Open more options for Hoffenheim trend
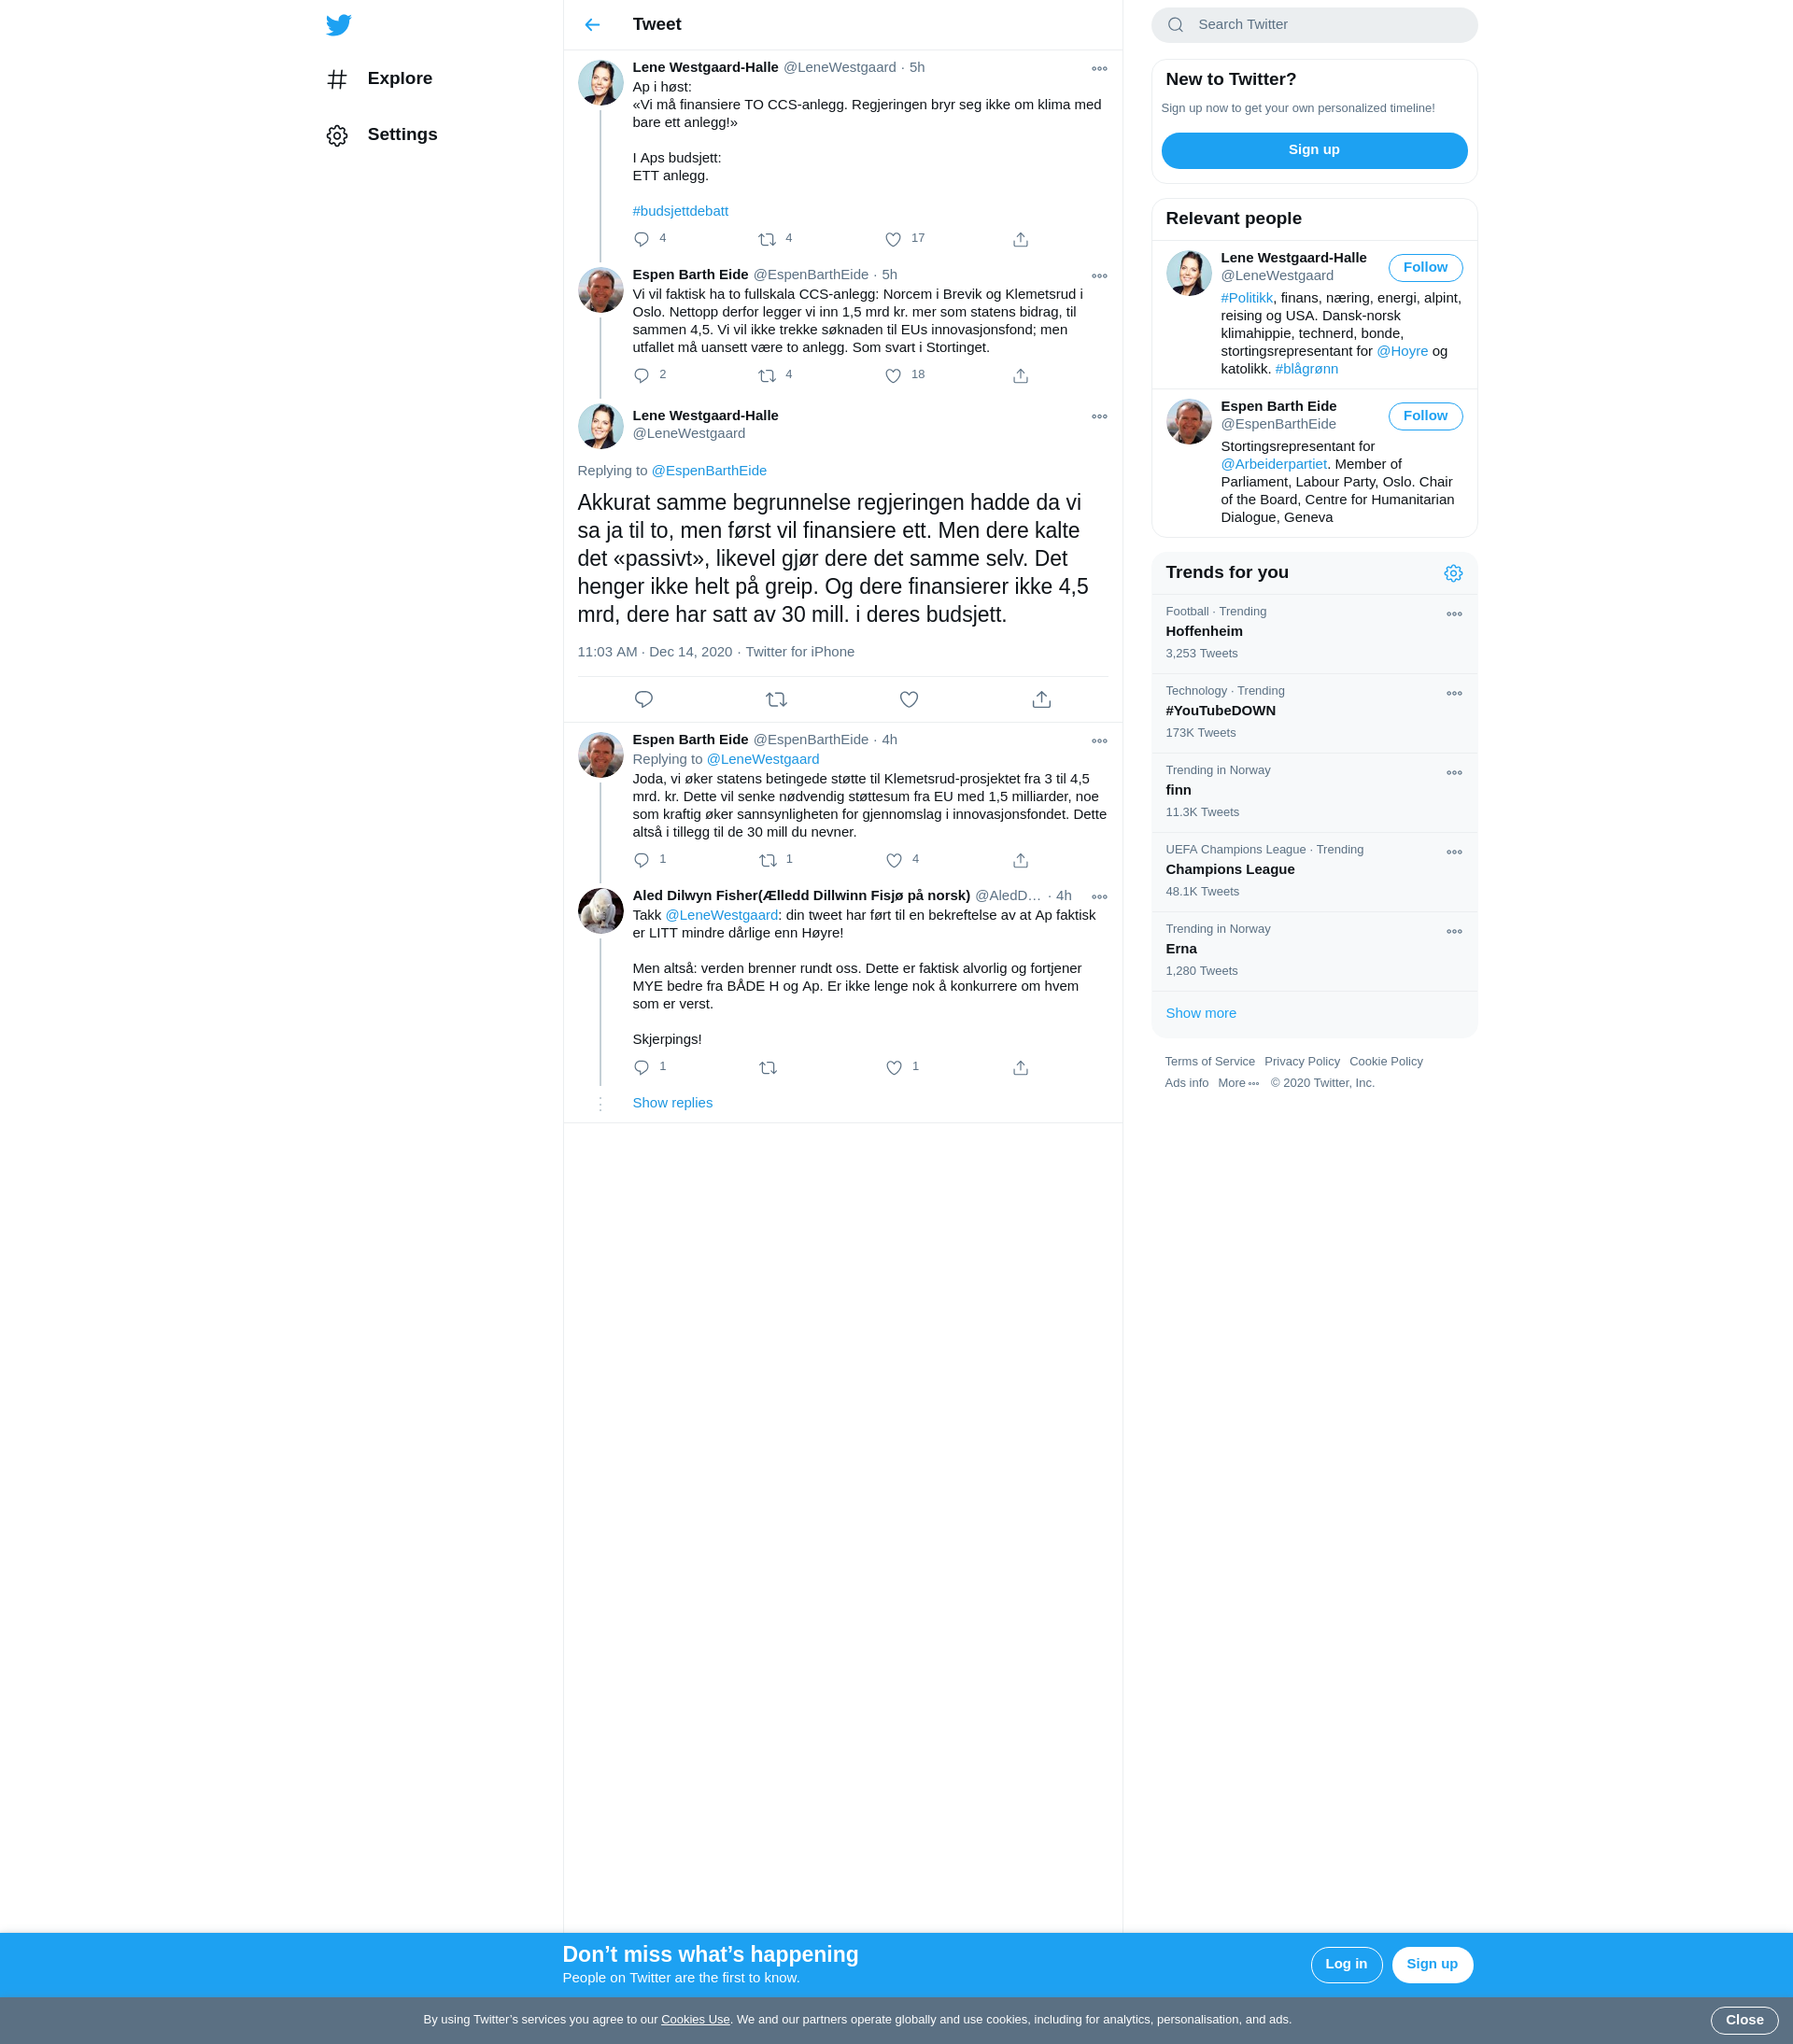The height and width of the screenshot is (2044, 1793). tap(1454, 614)
